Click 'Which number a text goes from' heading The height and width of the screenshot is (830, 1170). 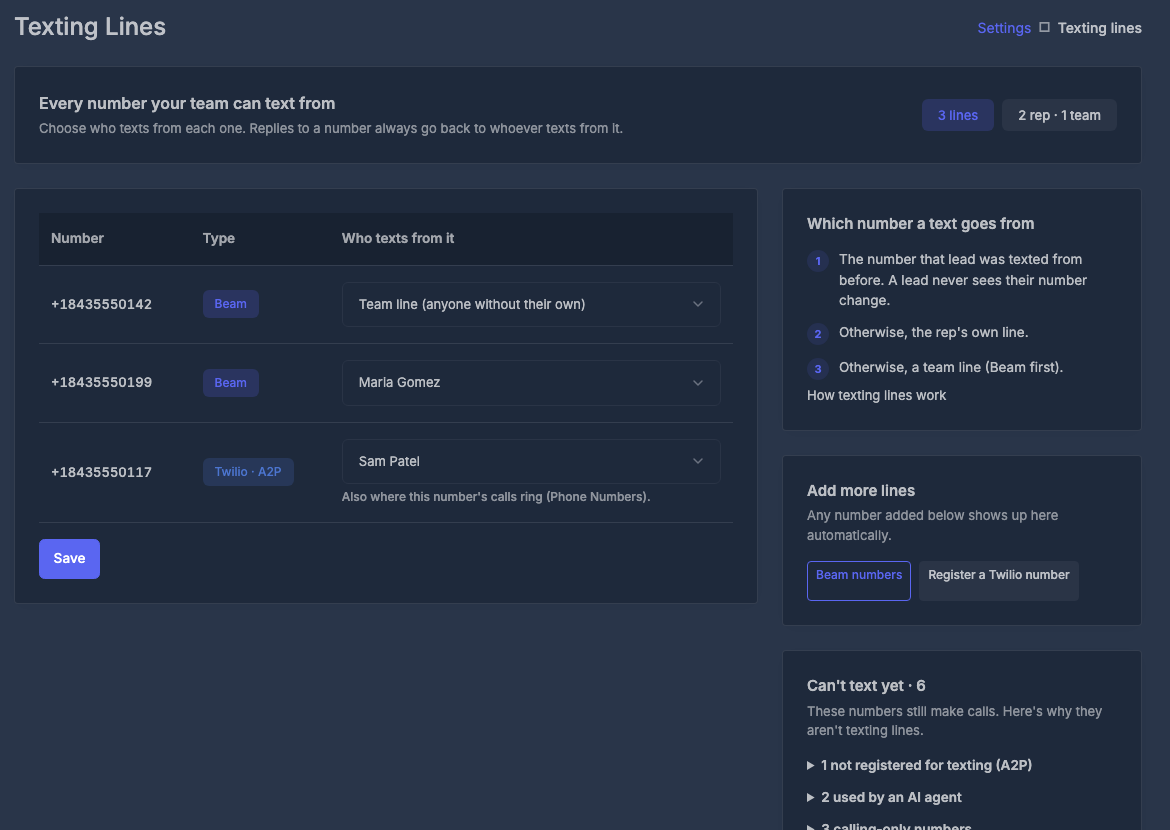click(921, 224)
